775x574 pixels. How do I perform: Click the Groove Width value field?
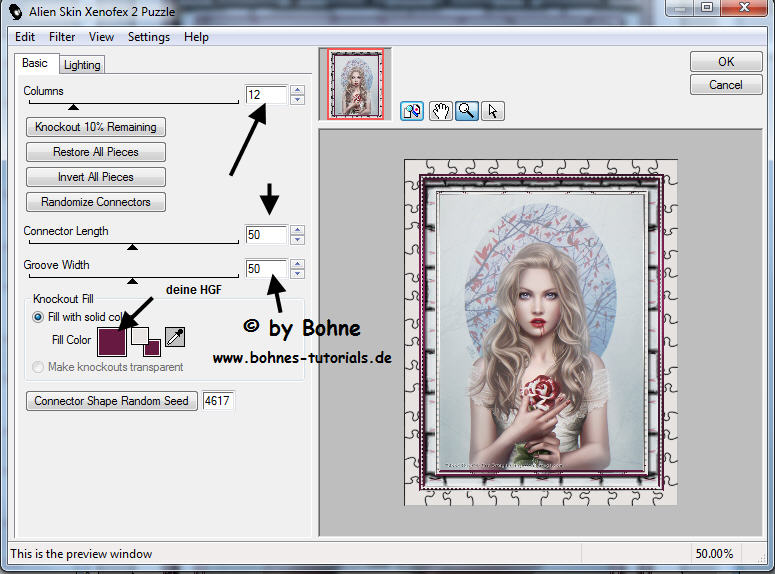pyautogui.click(x=266, y=268)
